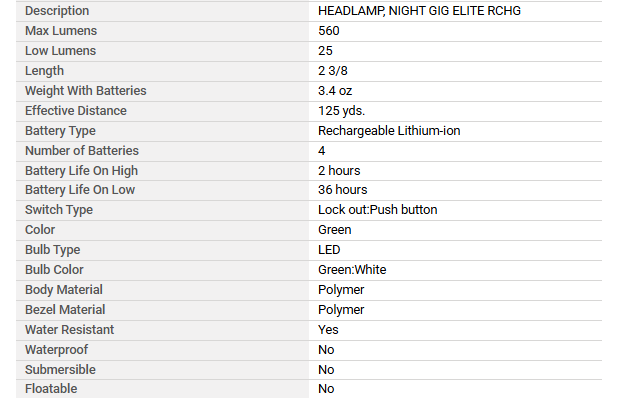
Task: Click the Floatable row label
Action: coord(51,389)
